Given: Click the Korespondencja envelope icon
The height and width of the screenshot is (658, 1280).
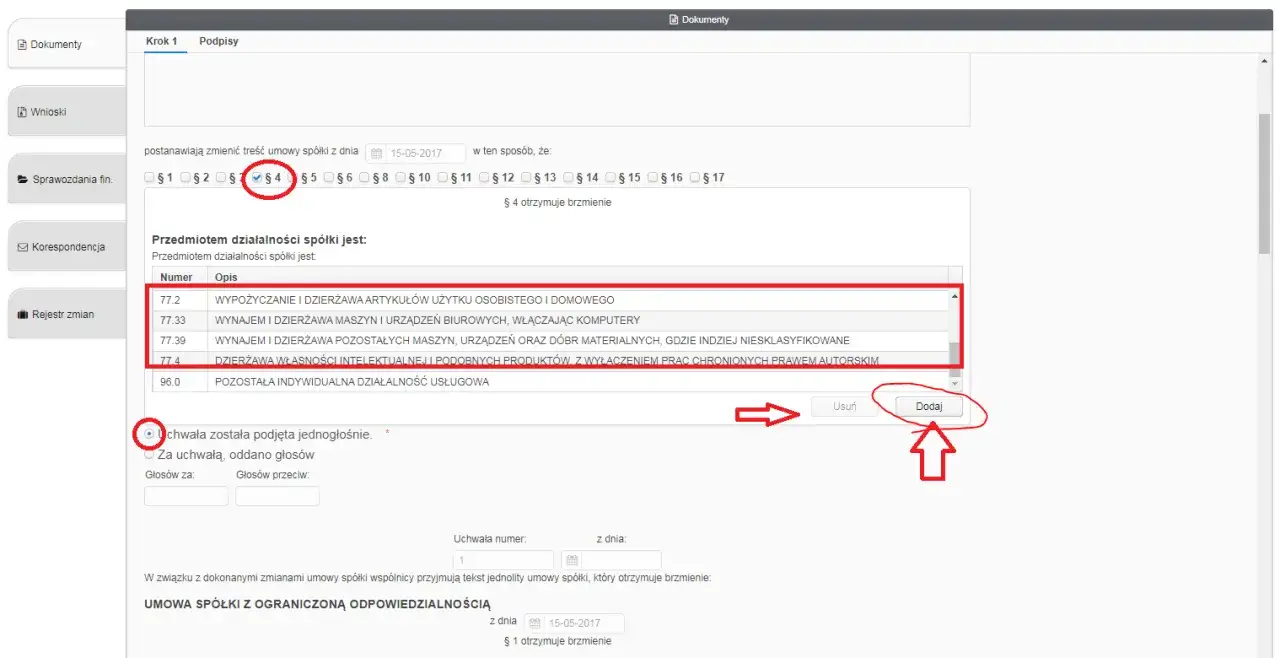Looking at the screenshot, I should pos(22,246).
